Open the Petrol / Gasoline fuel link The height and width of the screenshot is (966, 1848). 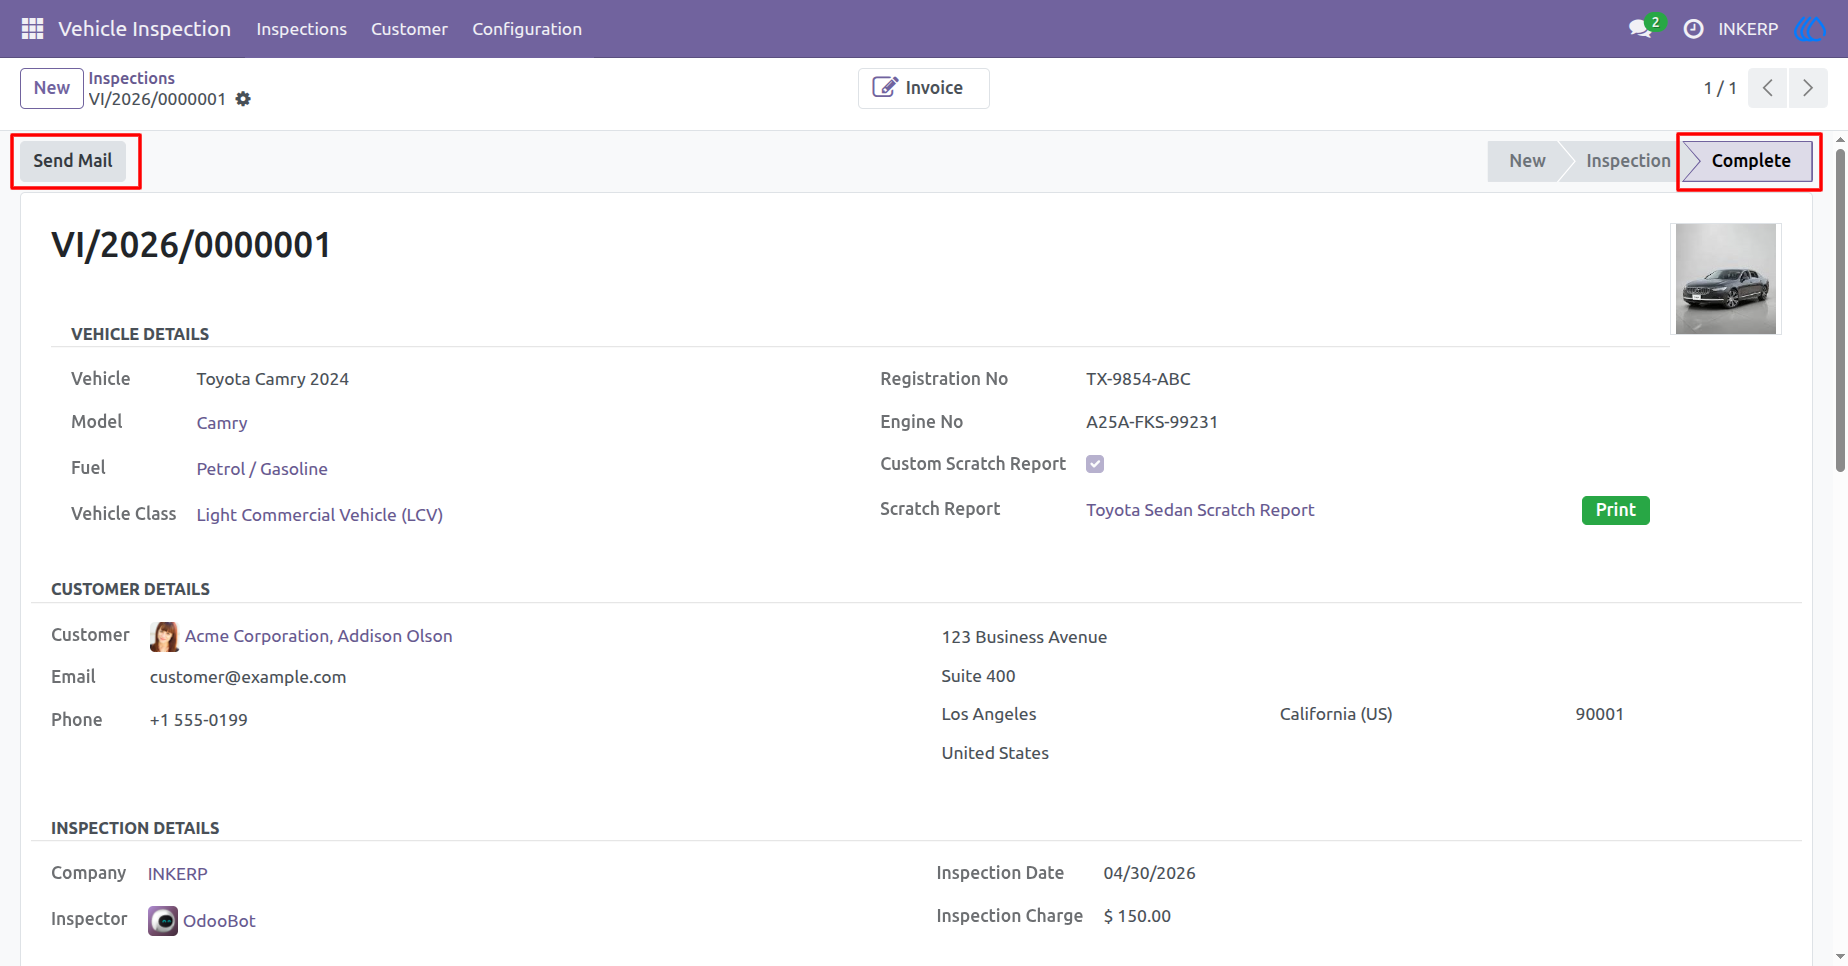click(x=262, y=469)
